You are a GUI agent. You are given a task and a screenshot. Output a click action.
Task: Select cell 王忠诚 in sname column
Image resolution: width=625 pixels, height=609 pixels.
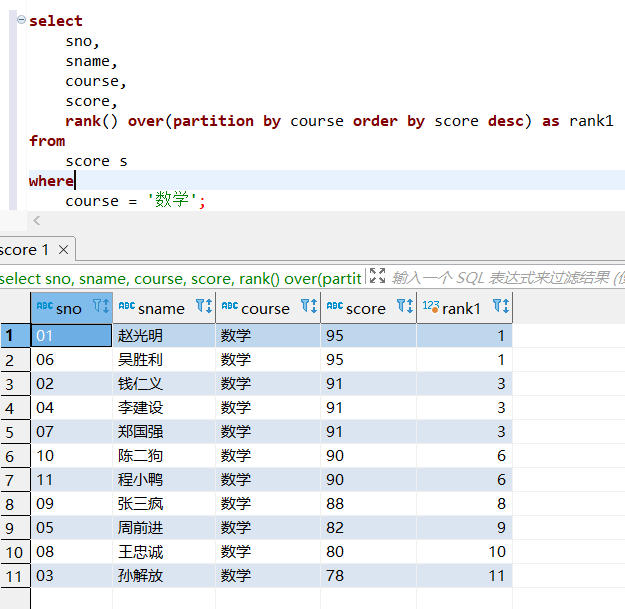click(x=164, y=552)
